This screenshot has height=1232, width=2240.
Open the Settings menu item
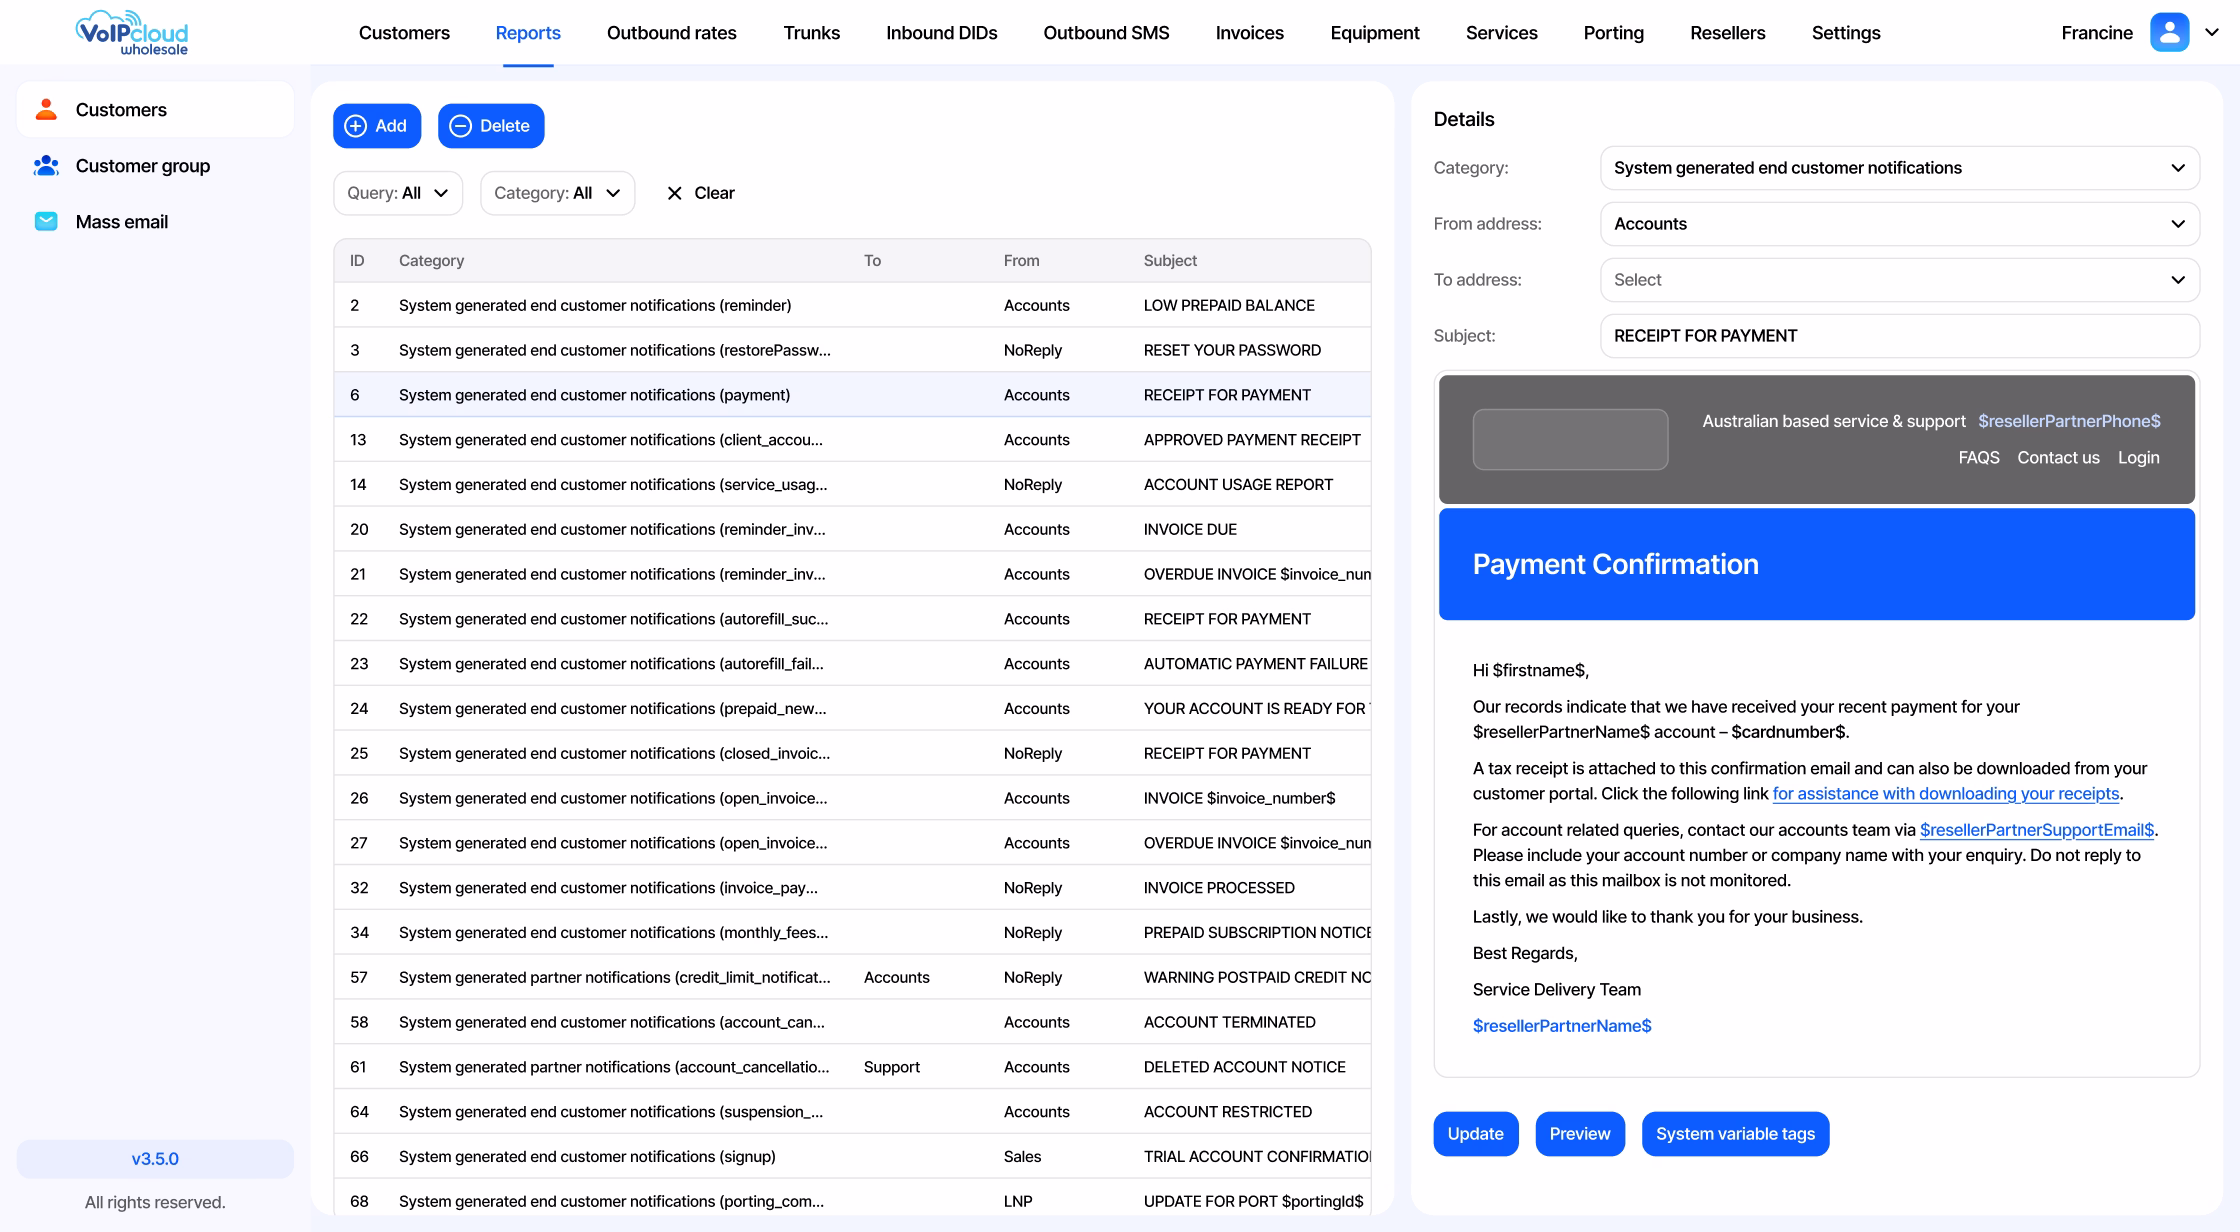click(1846, 33)
